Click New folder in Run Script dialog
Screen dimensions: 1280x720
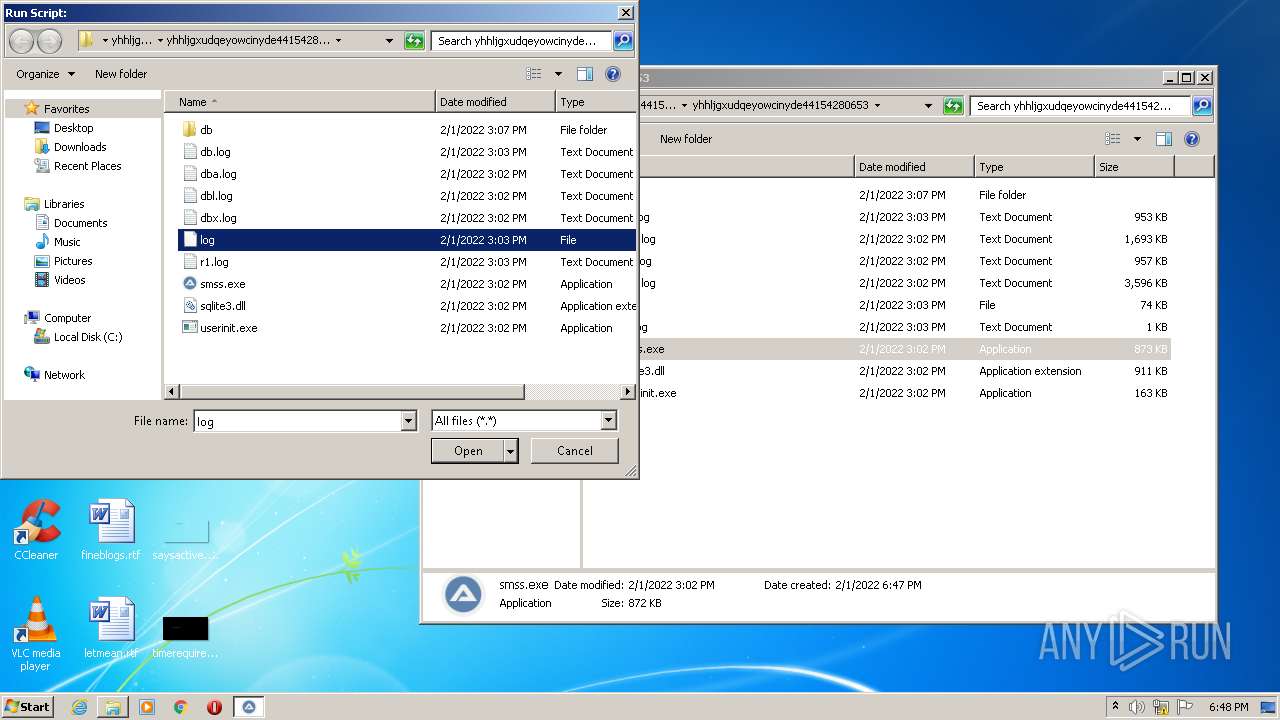pyautogui.click(x=121, y=74)
